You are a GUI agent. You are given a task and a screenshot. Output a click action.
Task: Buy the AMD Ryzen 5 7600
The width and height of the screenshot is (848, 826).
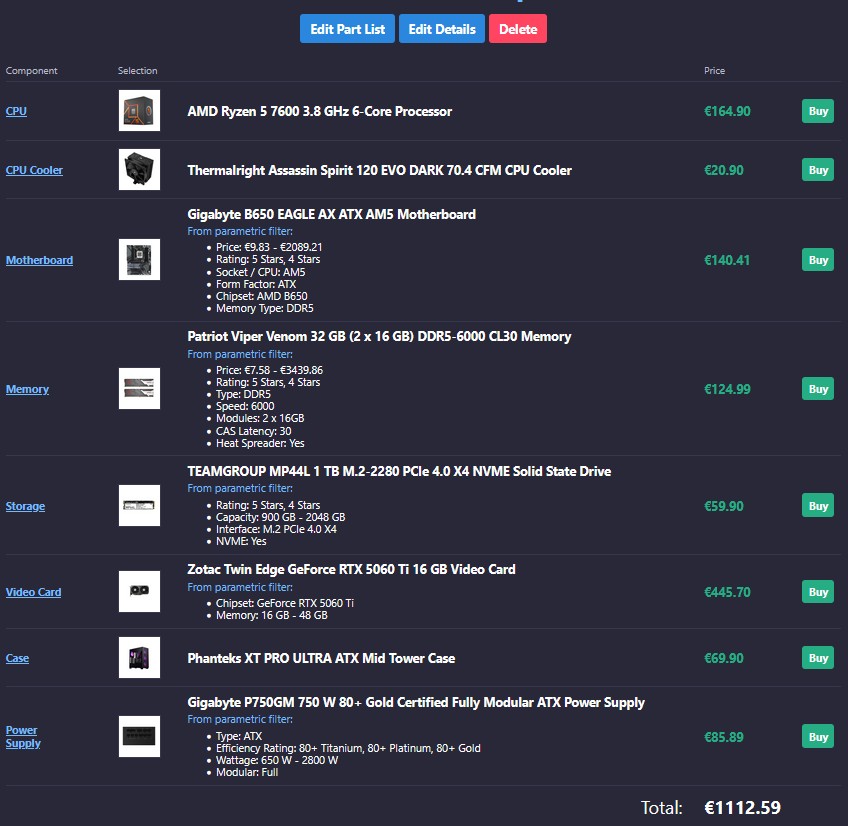coord(818,111)
